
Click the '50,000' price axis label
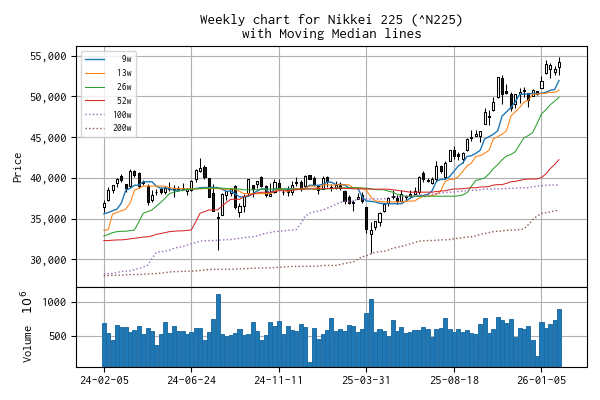click(x=48, y=97)
